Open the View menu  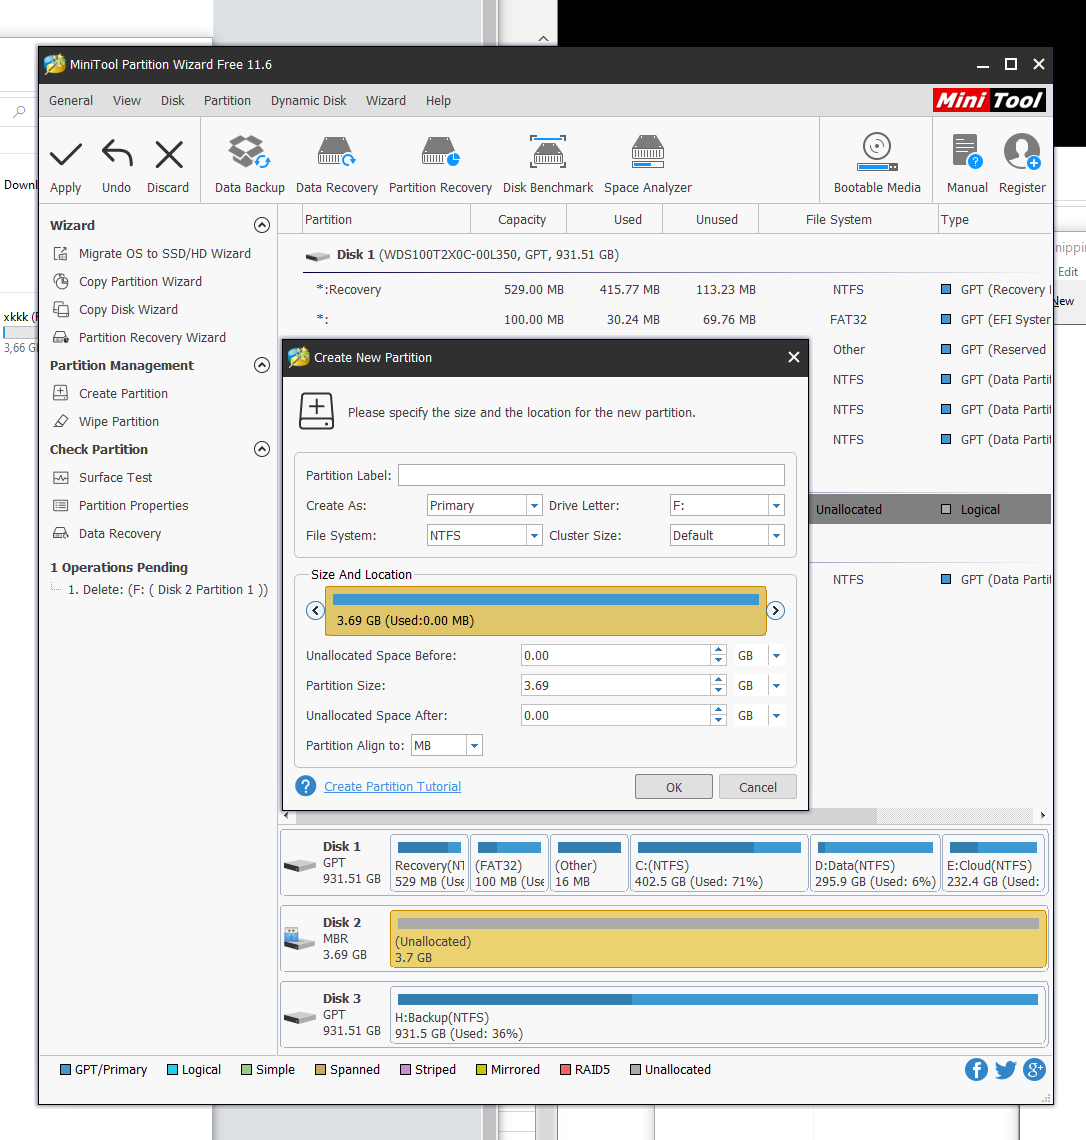tap(126, 100)
